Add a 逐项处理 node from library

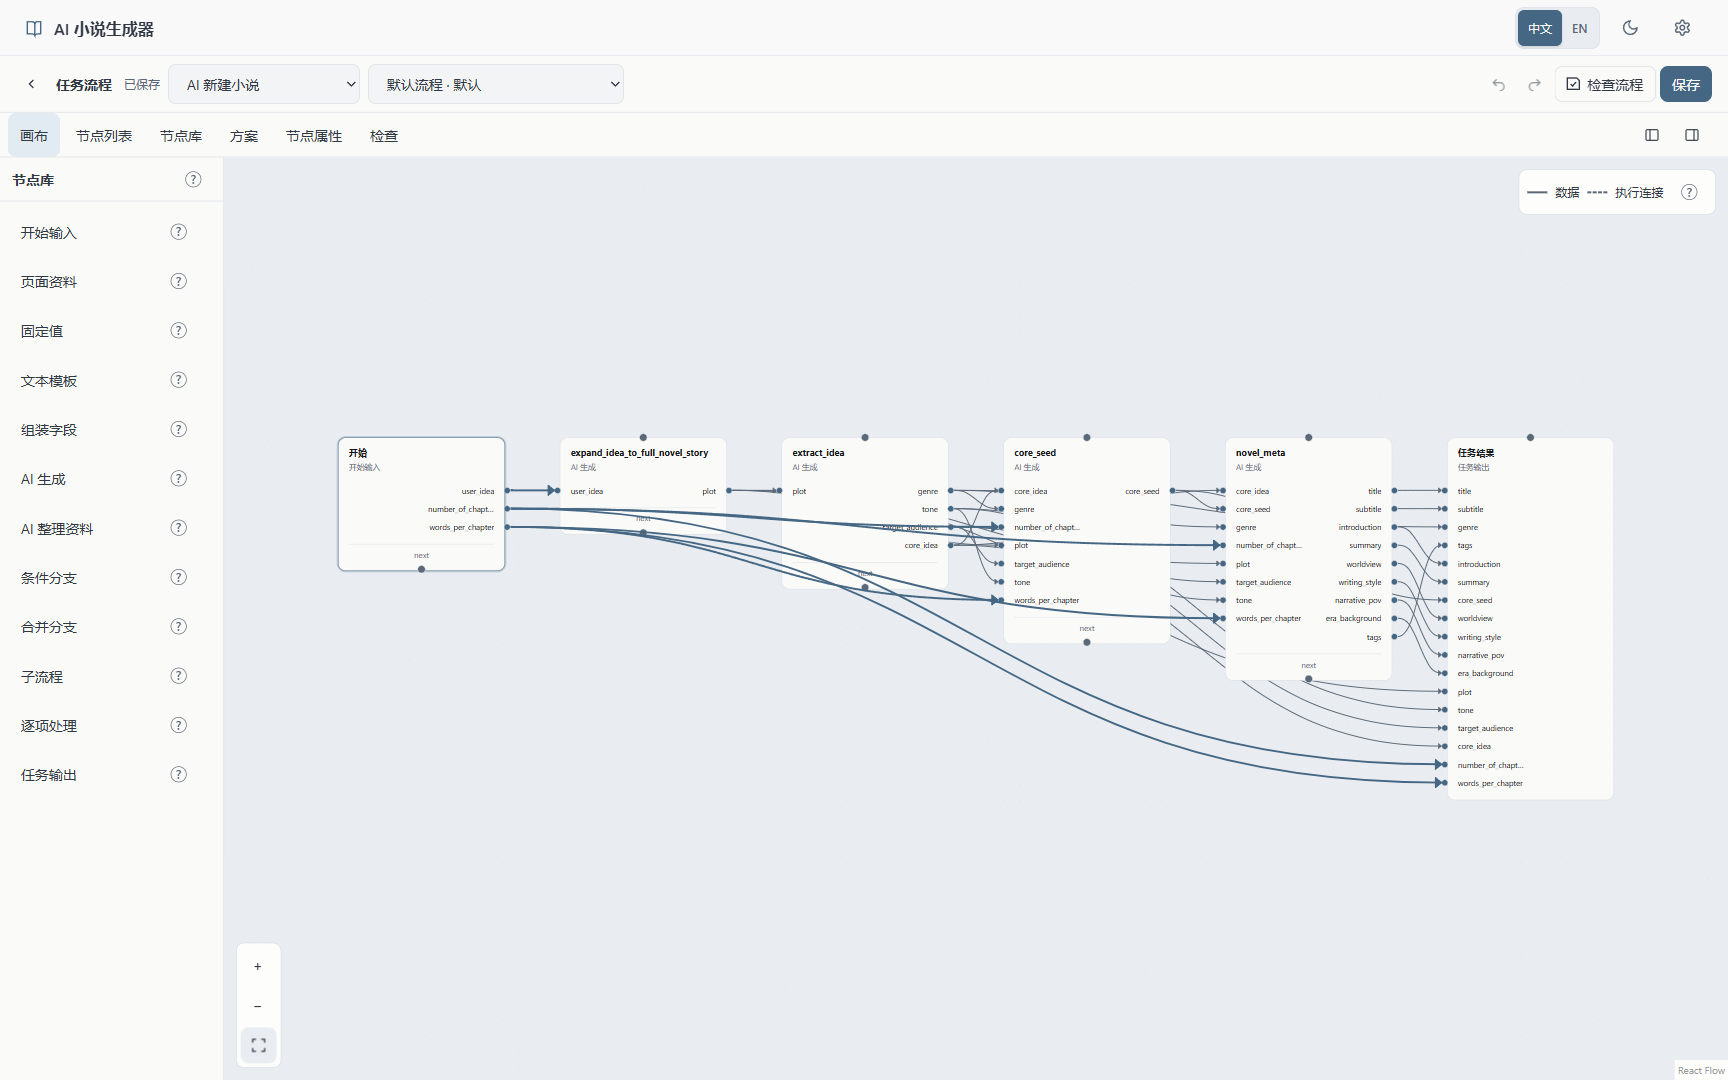(49, 726)
